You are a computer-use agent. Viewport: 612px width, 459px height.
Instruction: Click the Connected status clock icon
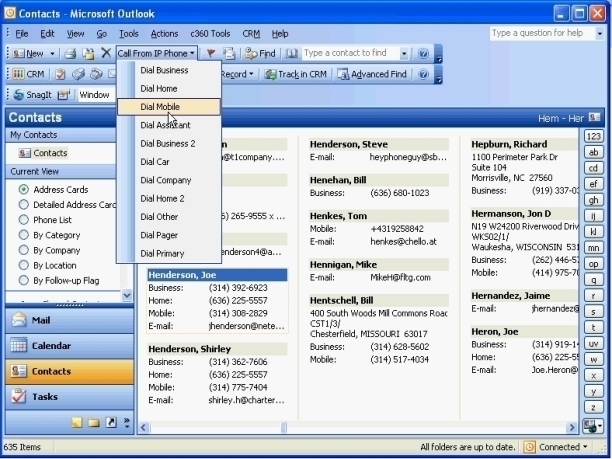pos(529,447)
